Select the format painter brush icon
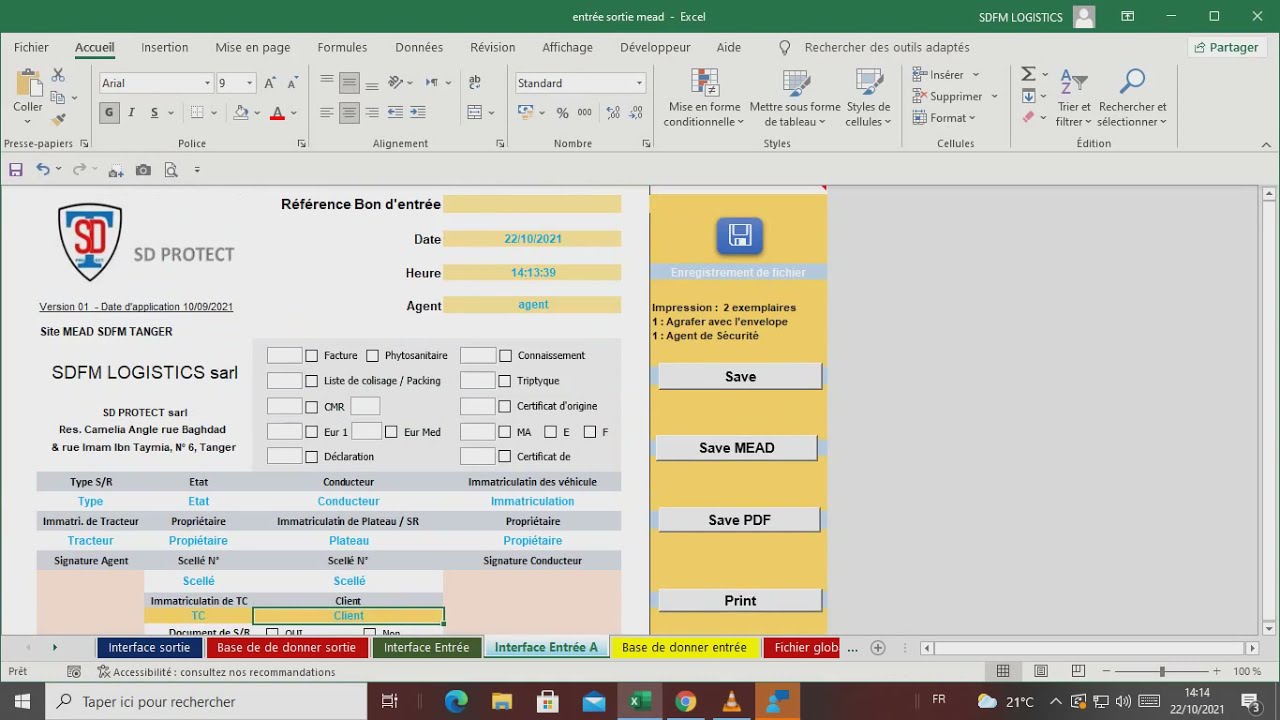The width and height of the screenshot is (1280, 720). 58,119
